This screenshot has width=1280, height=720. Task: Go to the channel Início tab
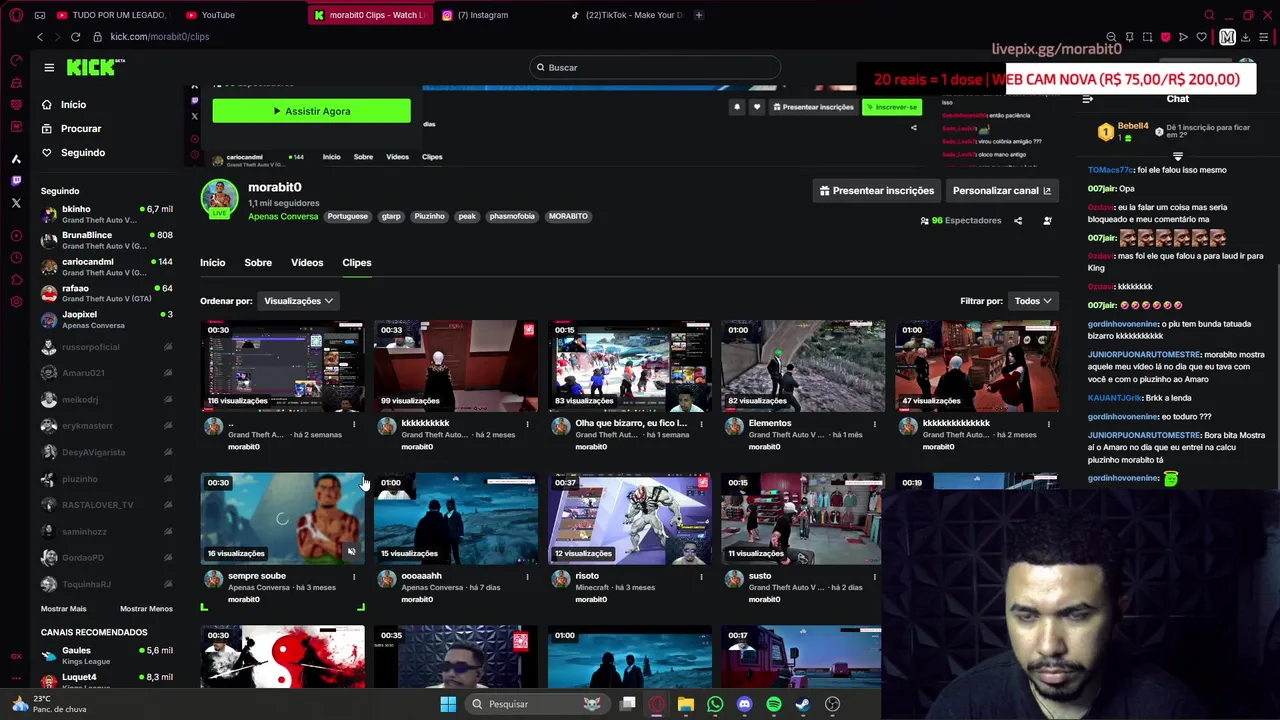[213, 263]
